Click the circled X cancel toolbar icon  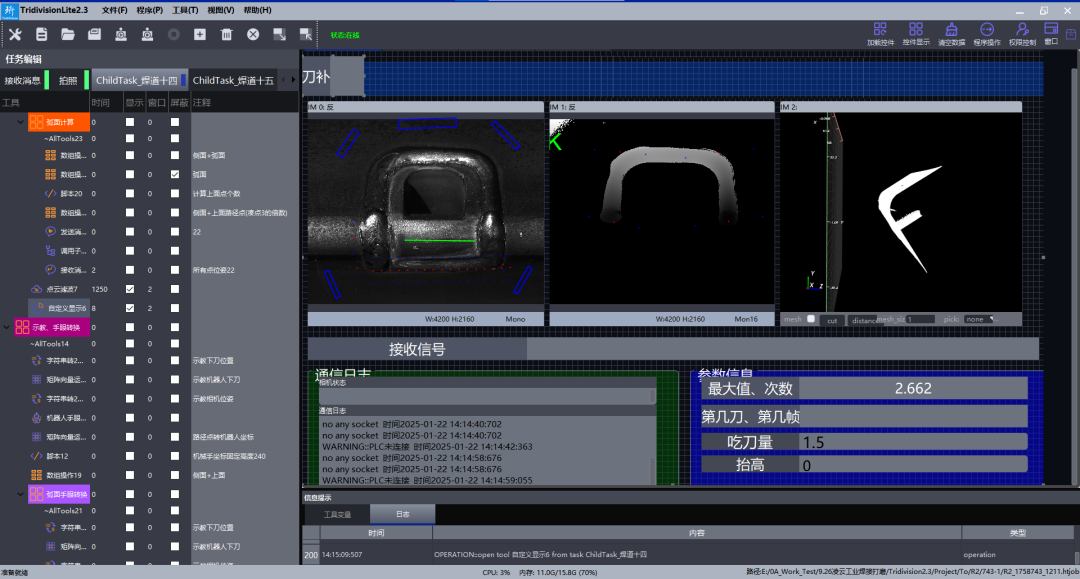(253, 34)
